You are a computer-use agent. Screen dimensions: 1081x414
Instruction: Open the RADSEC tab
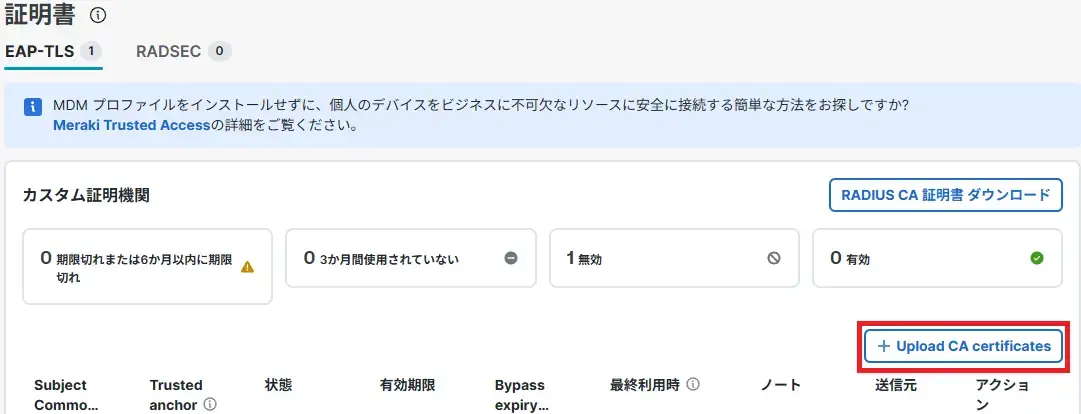point(170,51)
